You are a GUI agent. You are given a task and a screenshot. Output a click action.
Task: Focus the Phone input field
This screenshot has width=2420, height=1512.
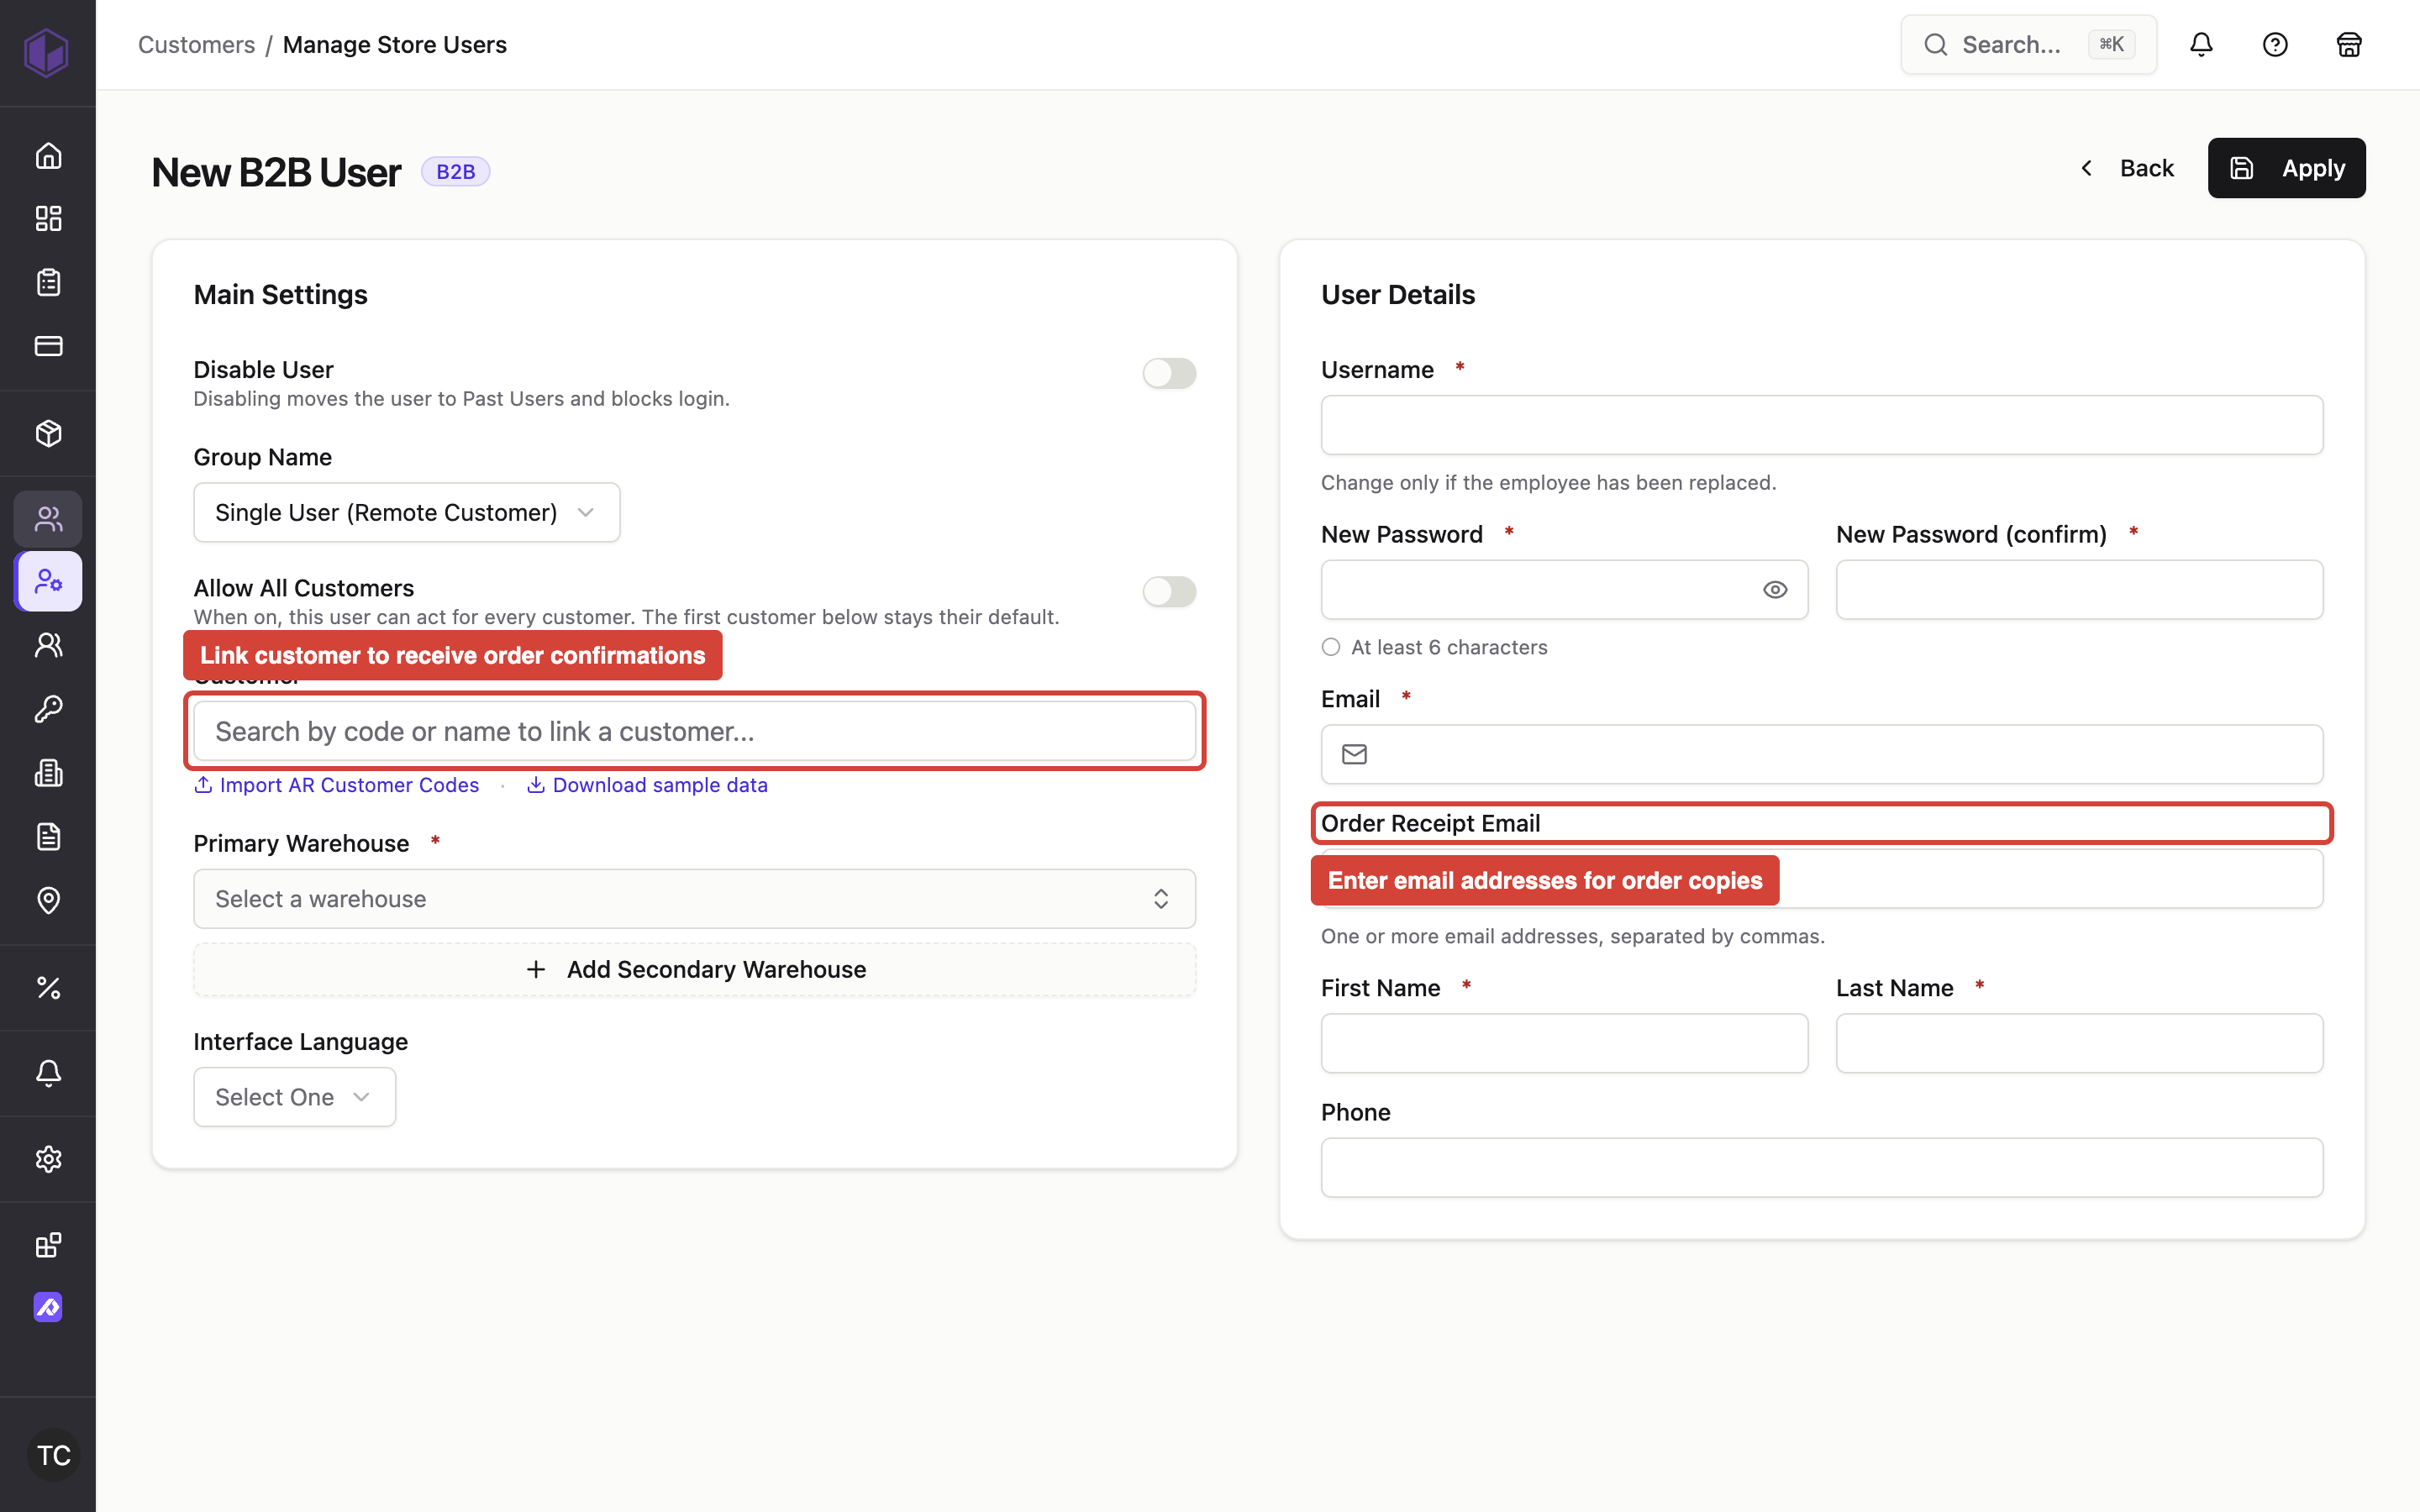click(1821, 1167)
